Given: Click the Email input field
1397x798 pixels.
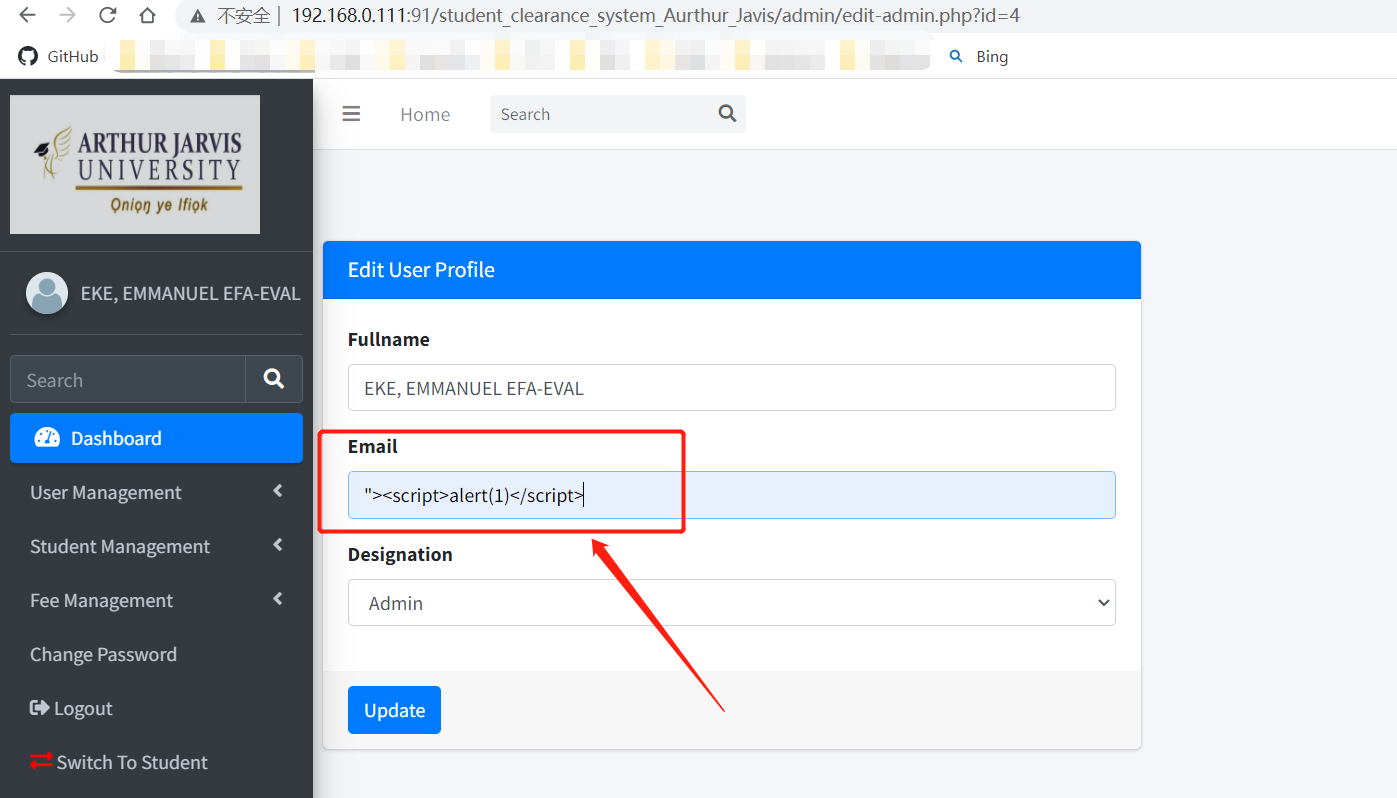Looking at the screenshot, I should pos(731,495).
